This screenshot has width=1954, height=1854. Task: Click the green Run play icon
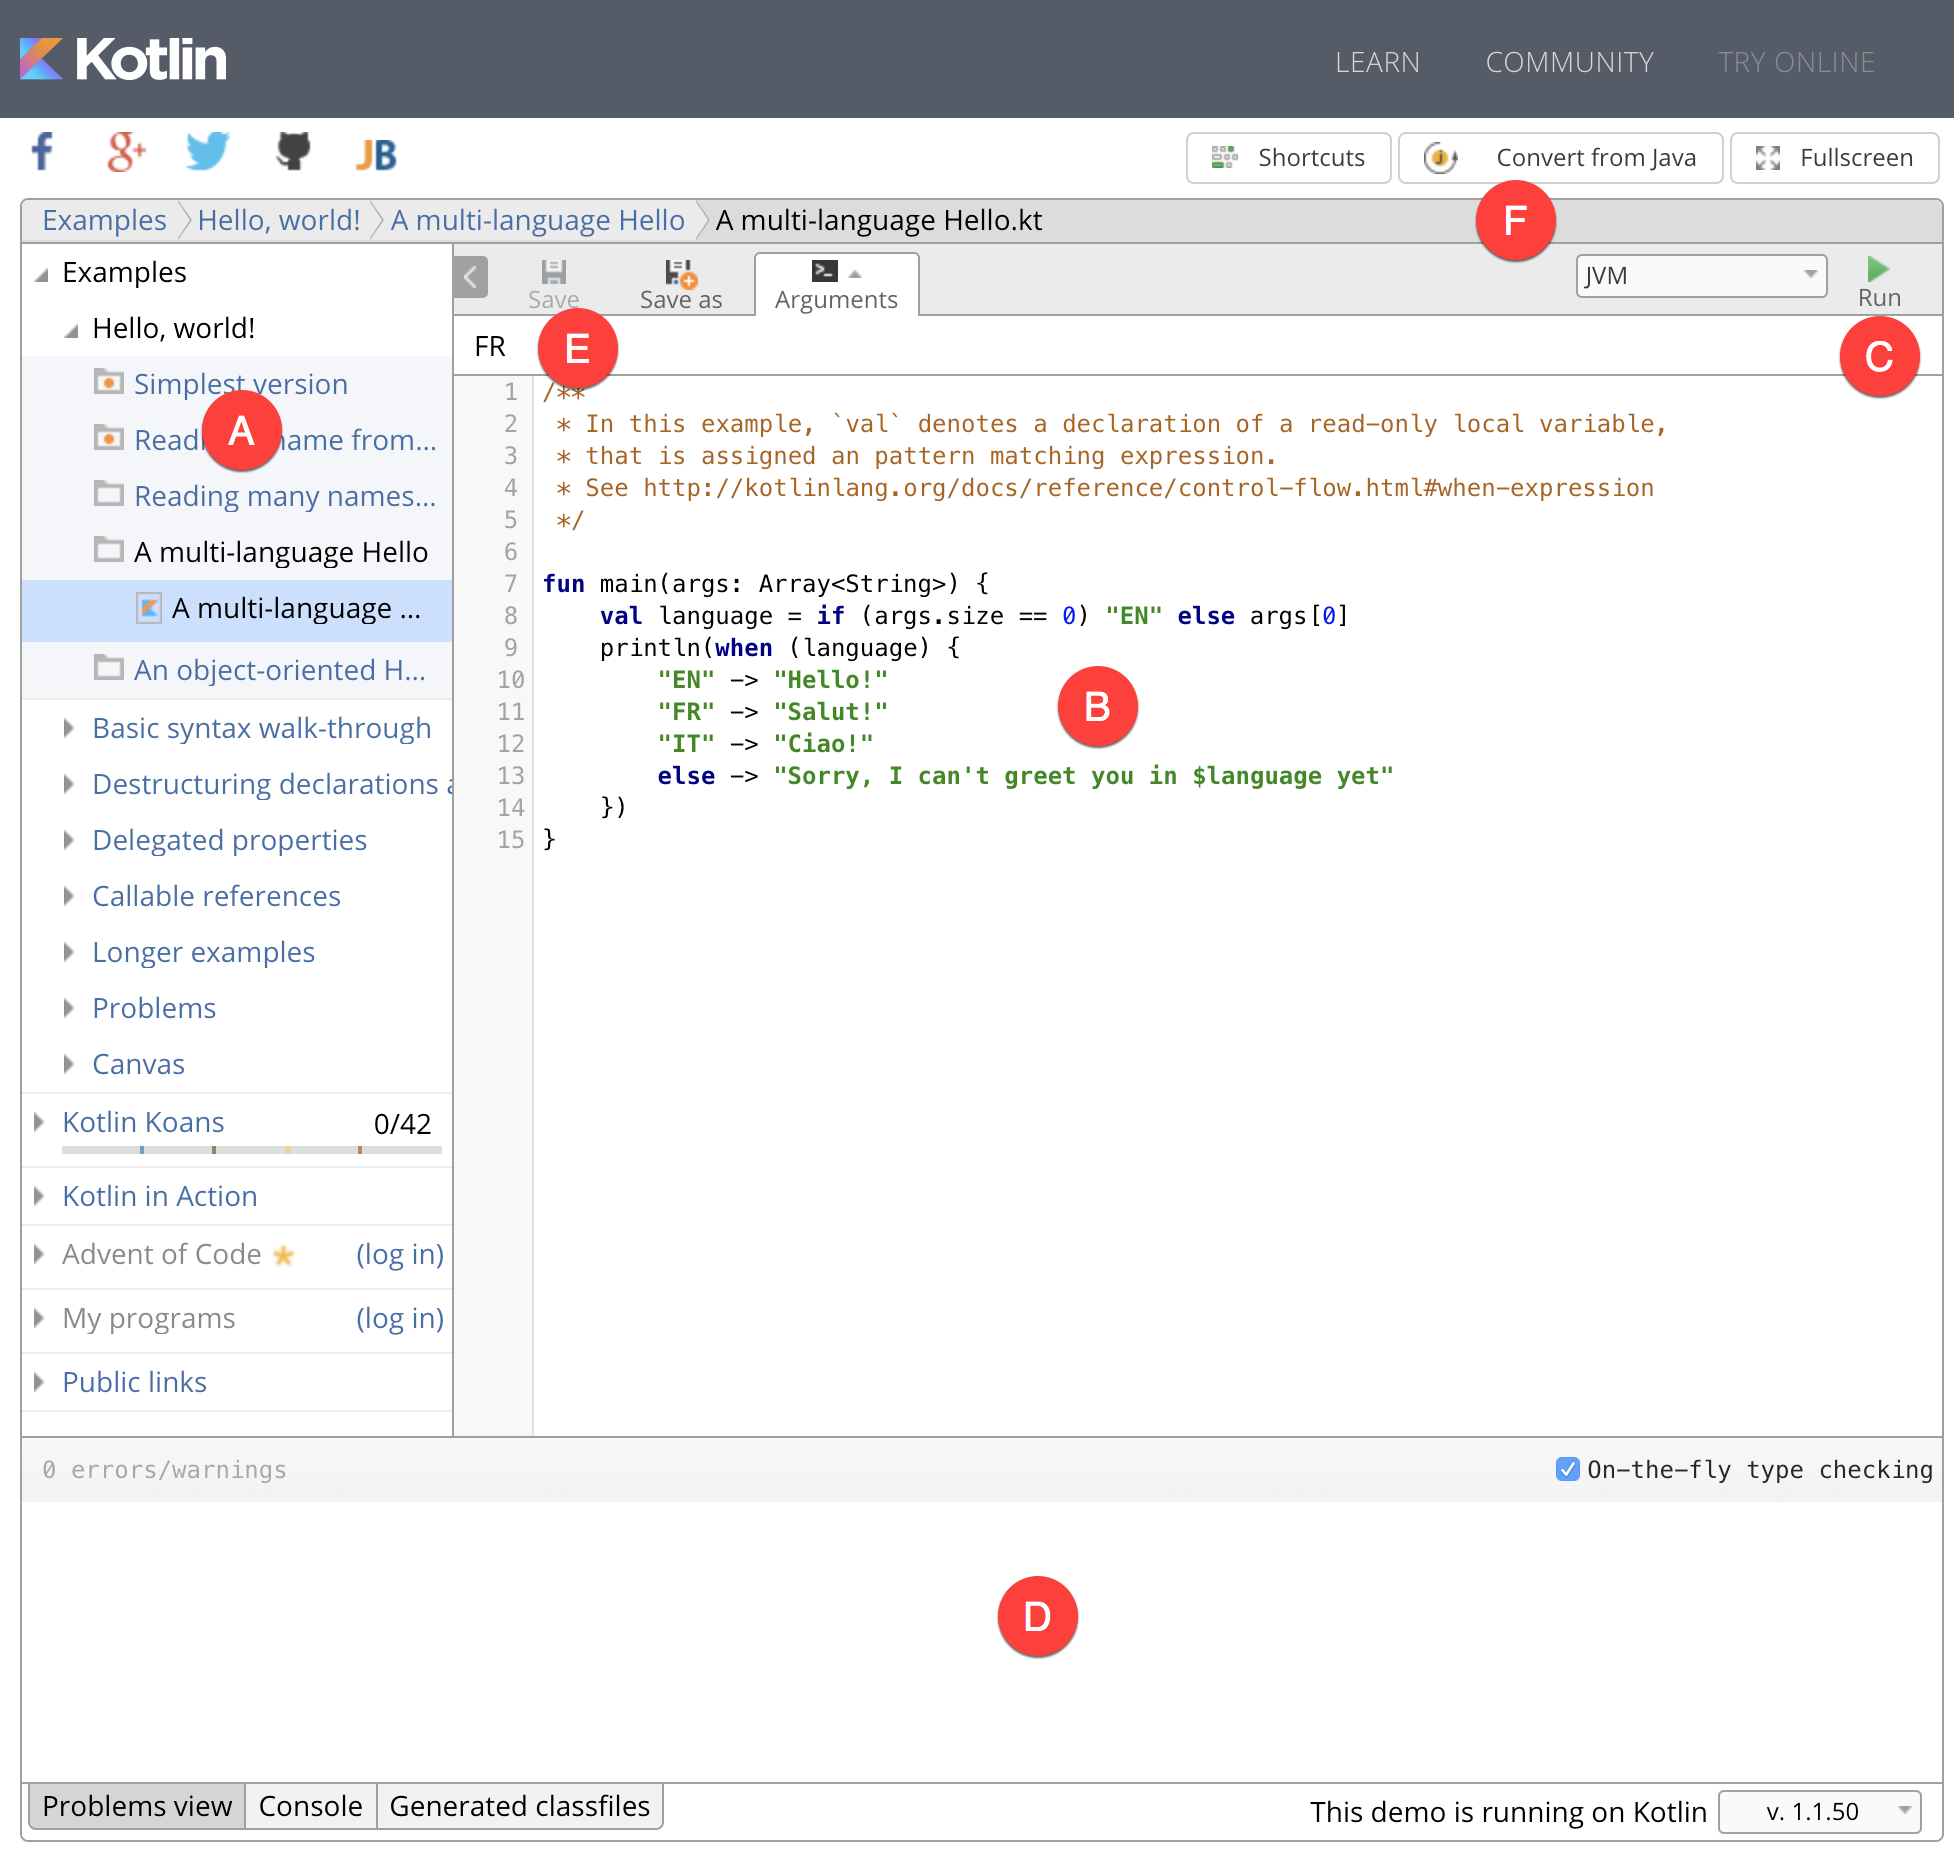tap(1877, 269)
